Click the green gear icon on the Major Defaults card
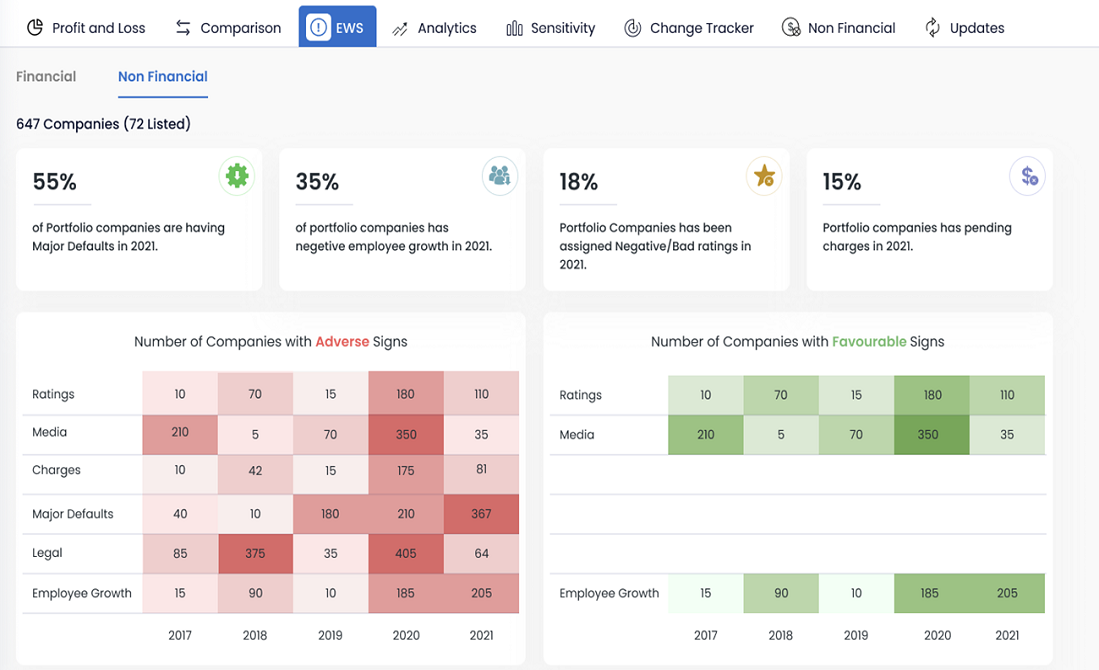This screenshot has height=670, width=1099. coord(236,176)
